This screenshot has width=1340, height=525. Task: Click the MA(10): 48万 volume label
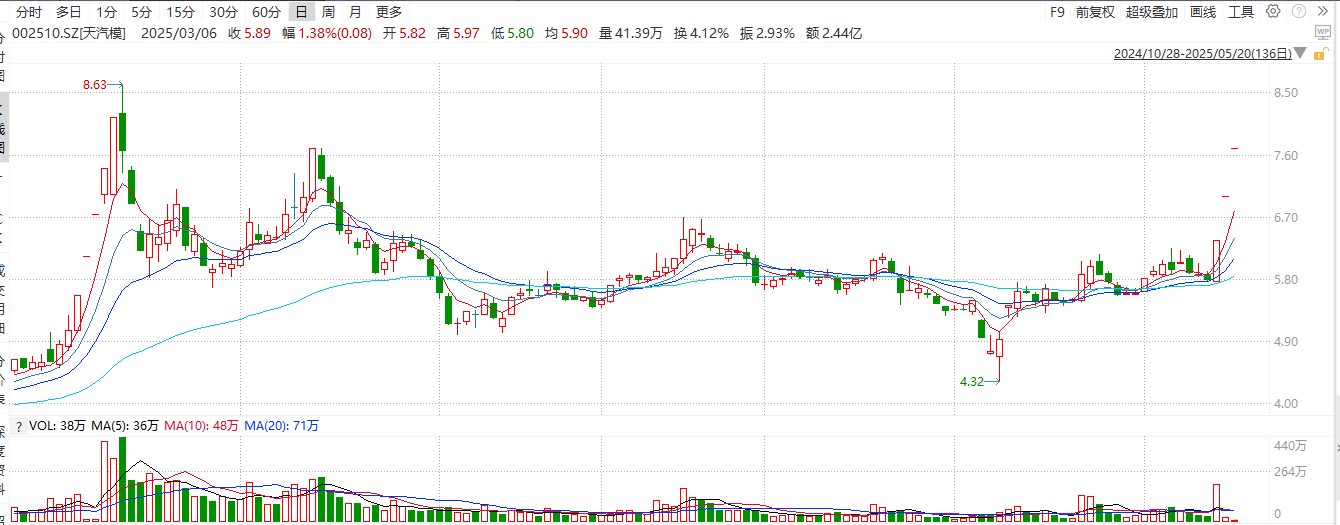click(x=201, y=426)
